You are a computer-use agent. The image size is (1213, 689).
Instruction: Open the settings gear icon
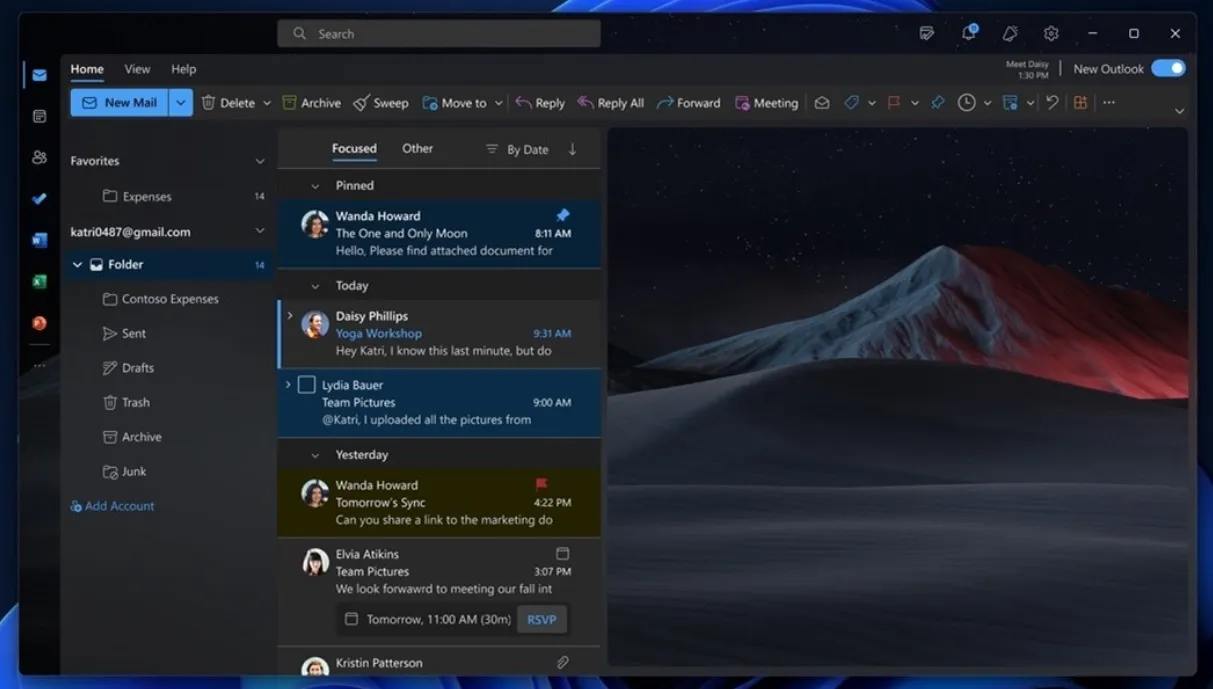pos(1051,33)
